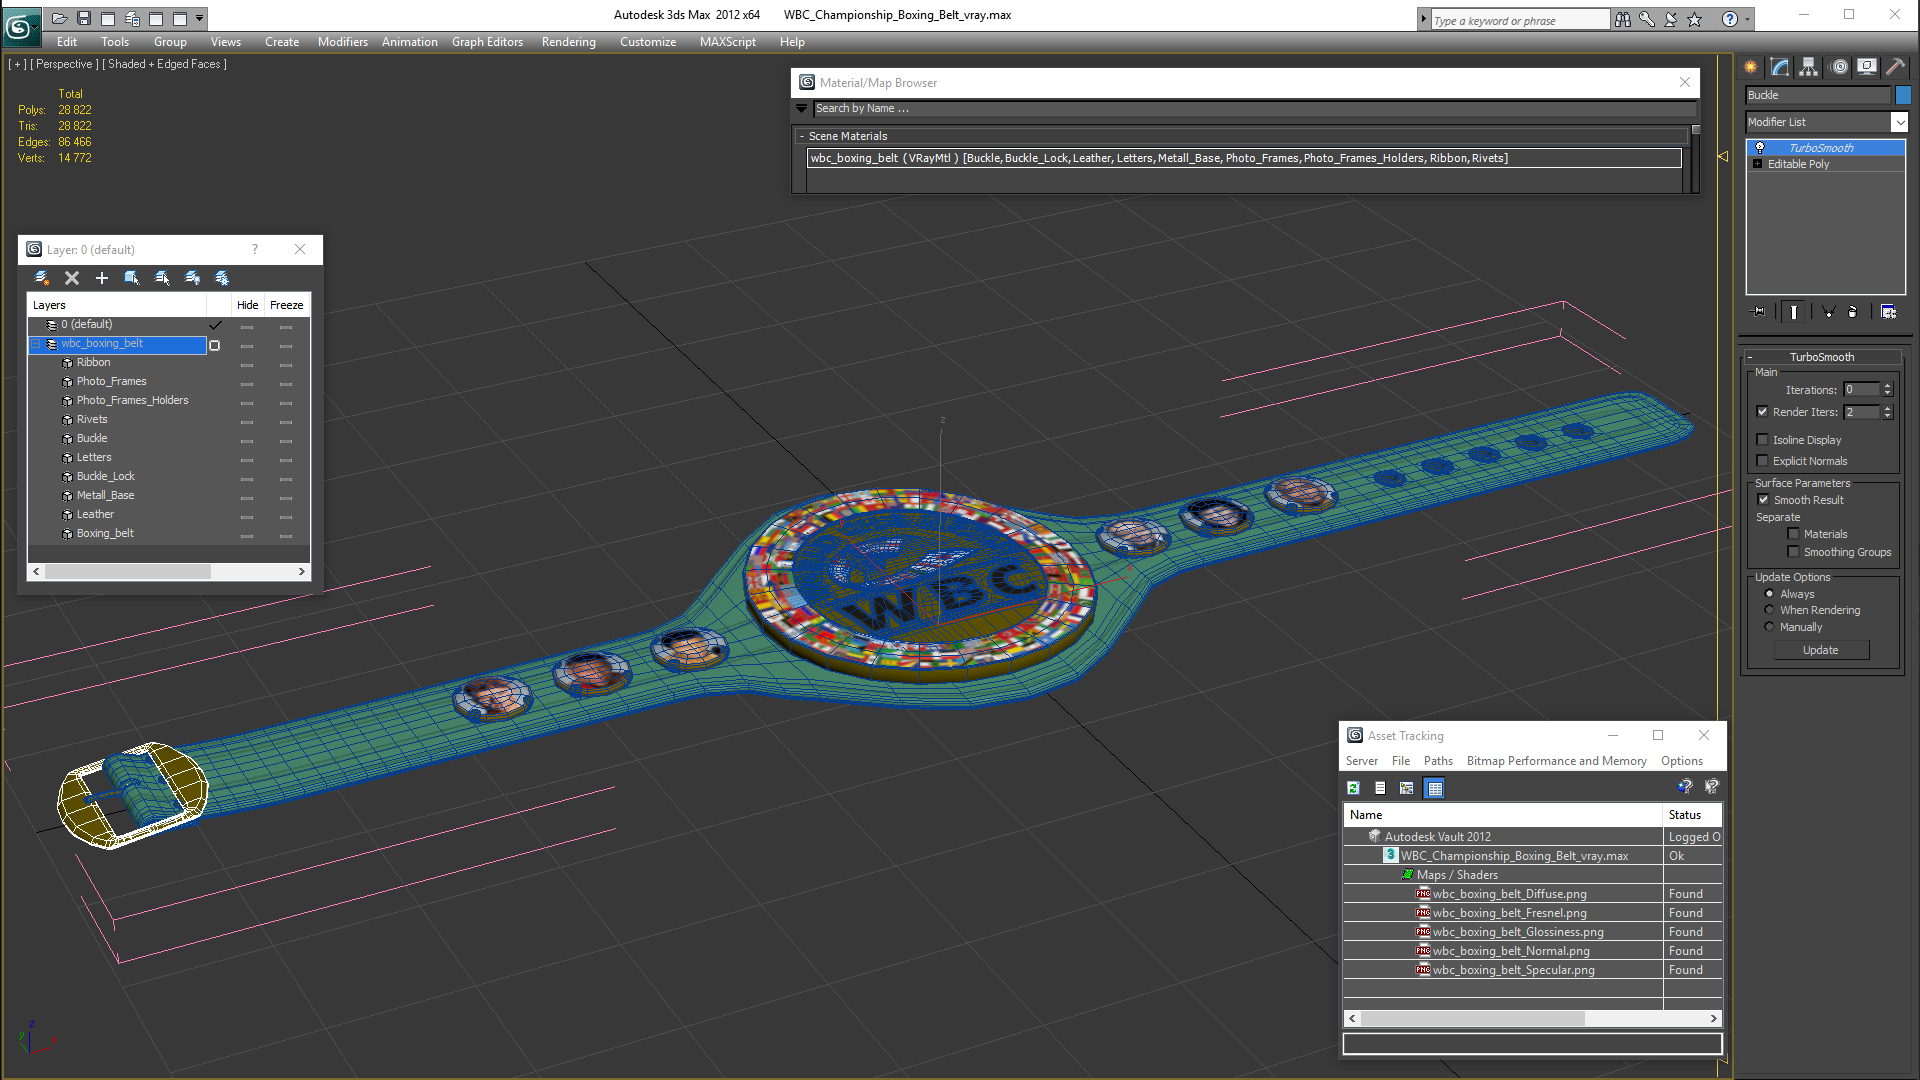Screen dimensions: 1920x1080
Task: Click the Buckle object name field
Action: 1818,95
